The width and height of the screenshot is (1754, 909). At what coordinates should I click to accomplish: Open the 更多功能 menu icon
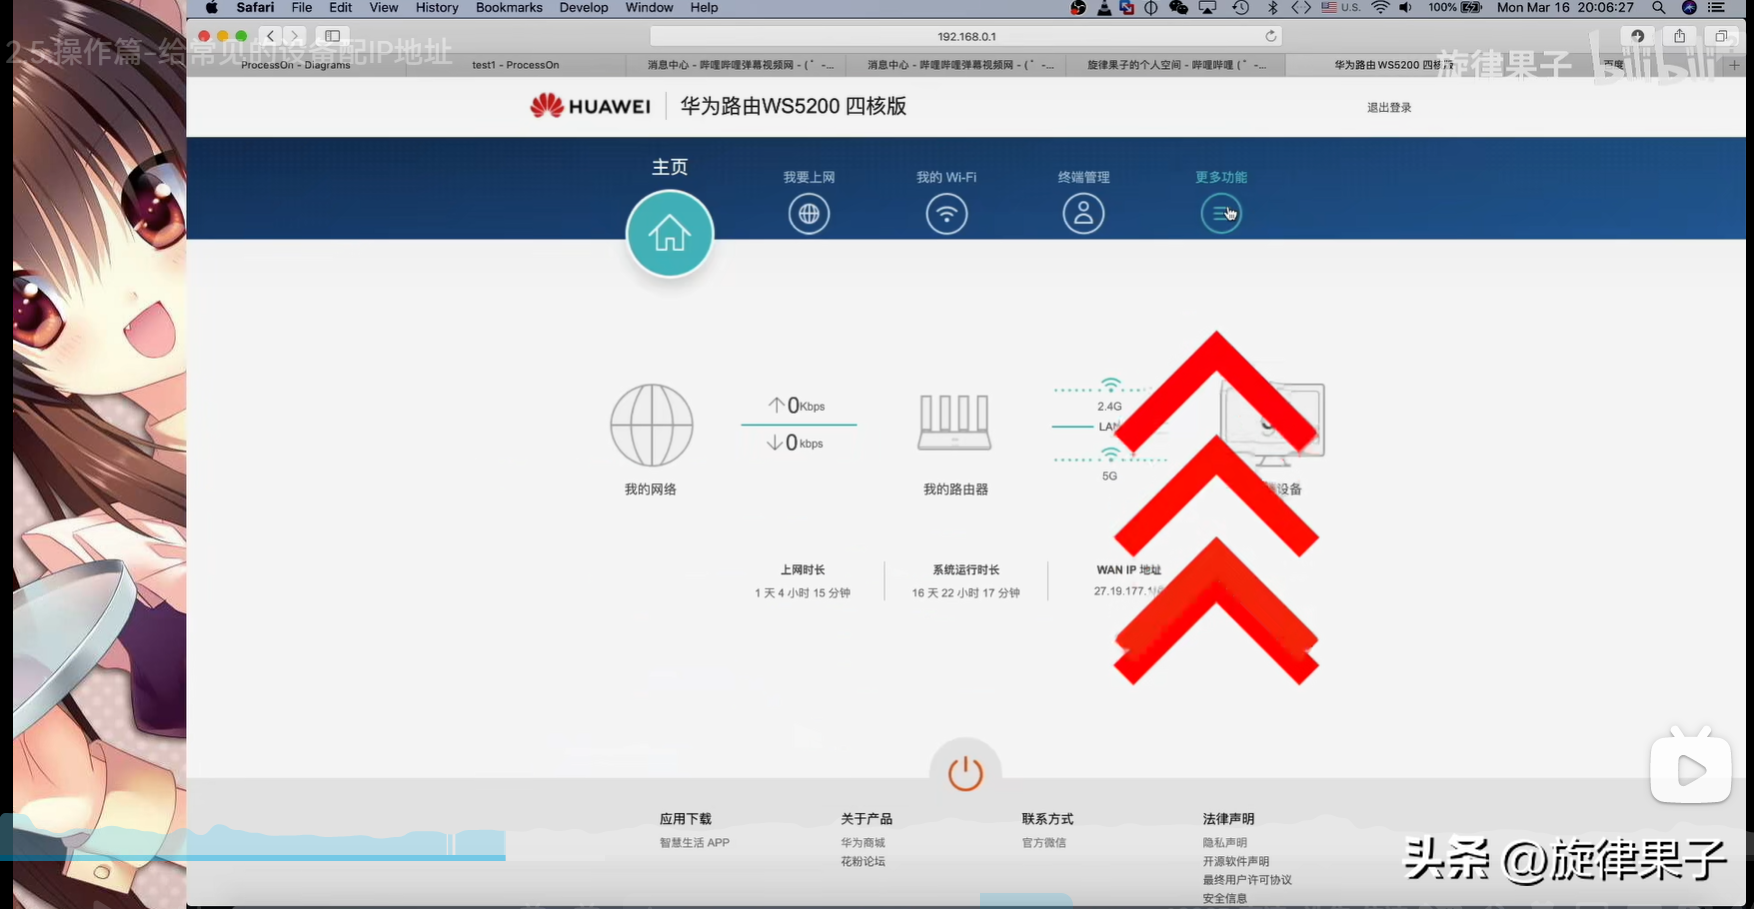click(1220, 214)
